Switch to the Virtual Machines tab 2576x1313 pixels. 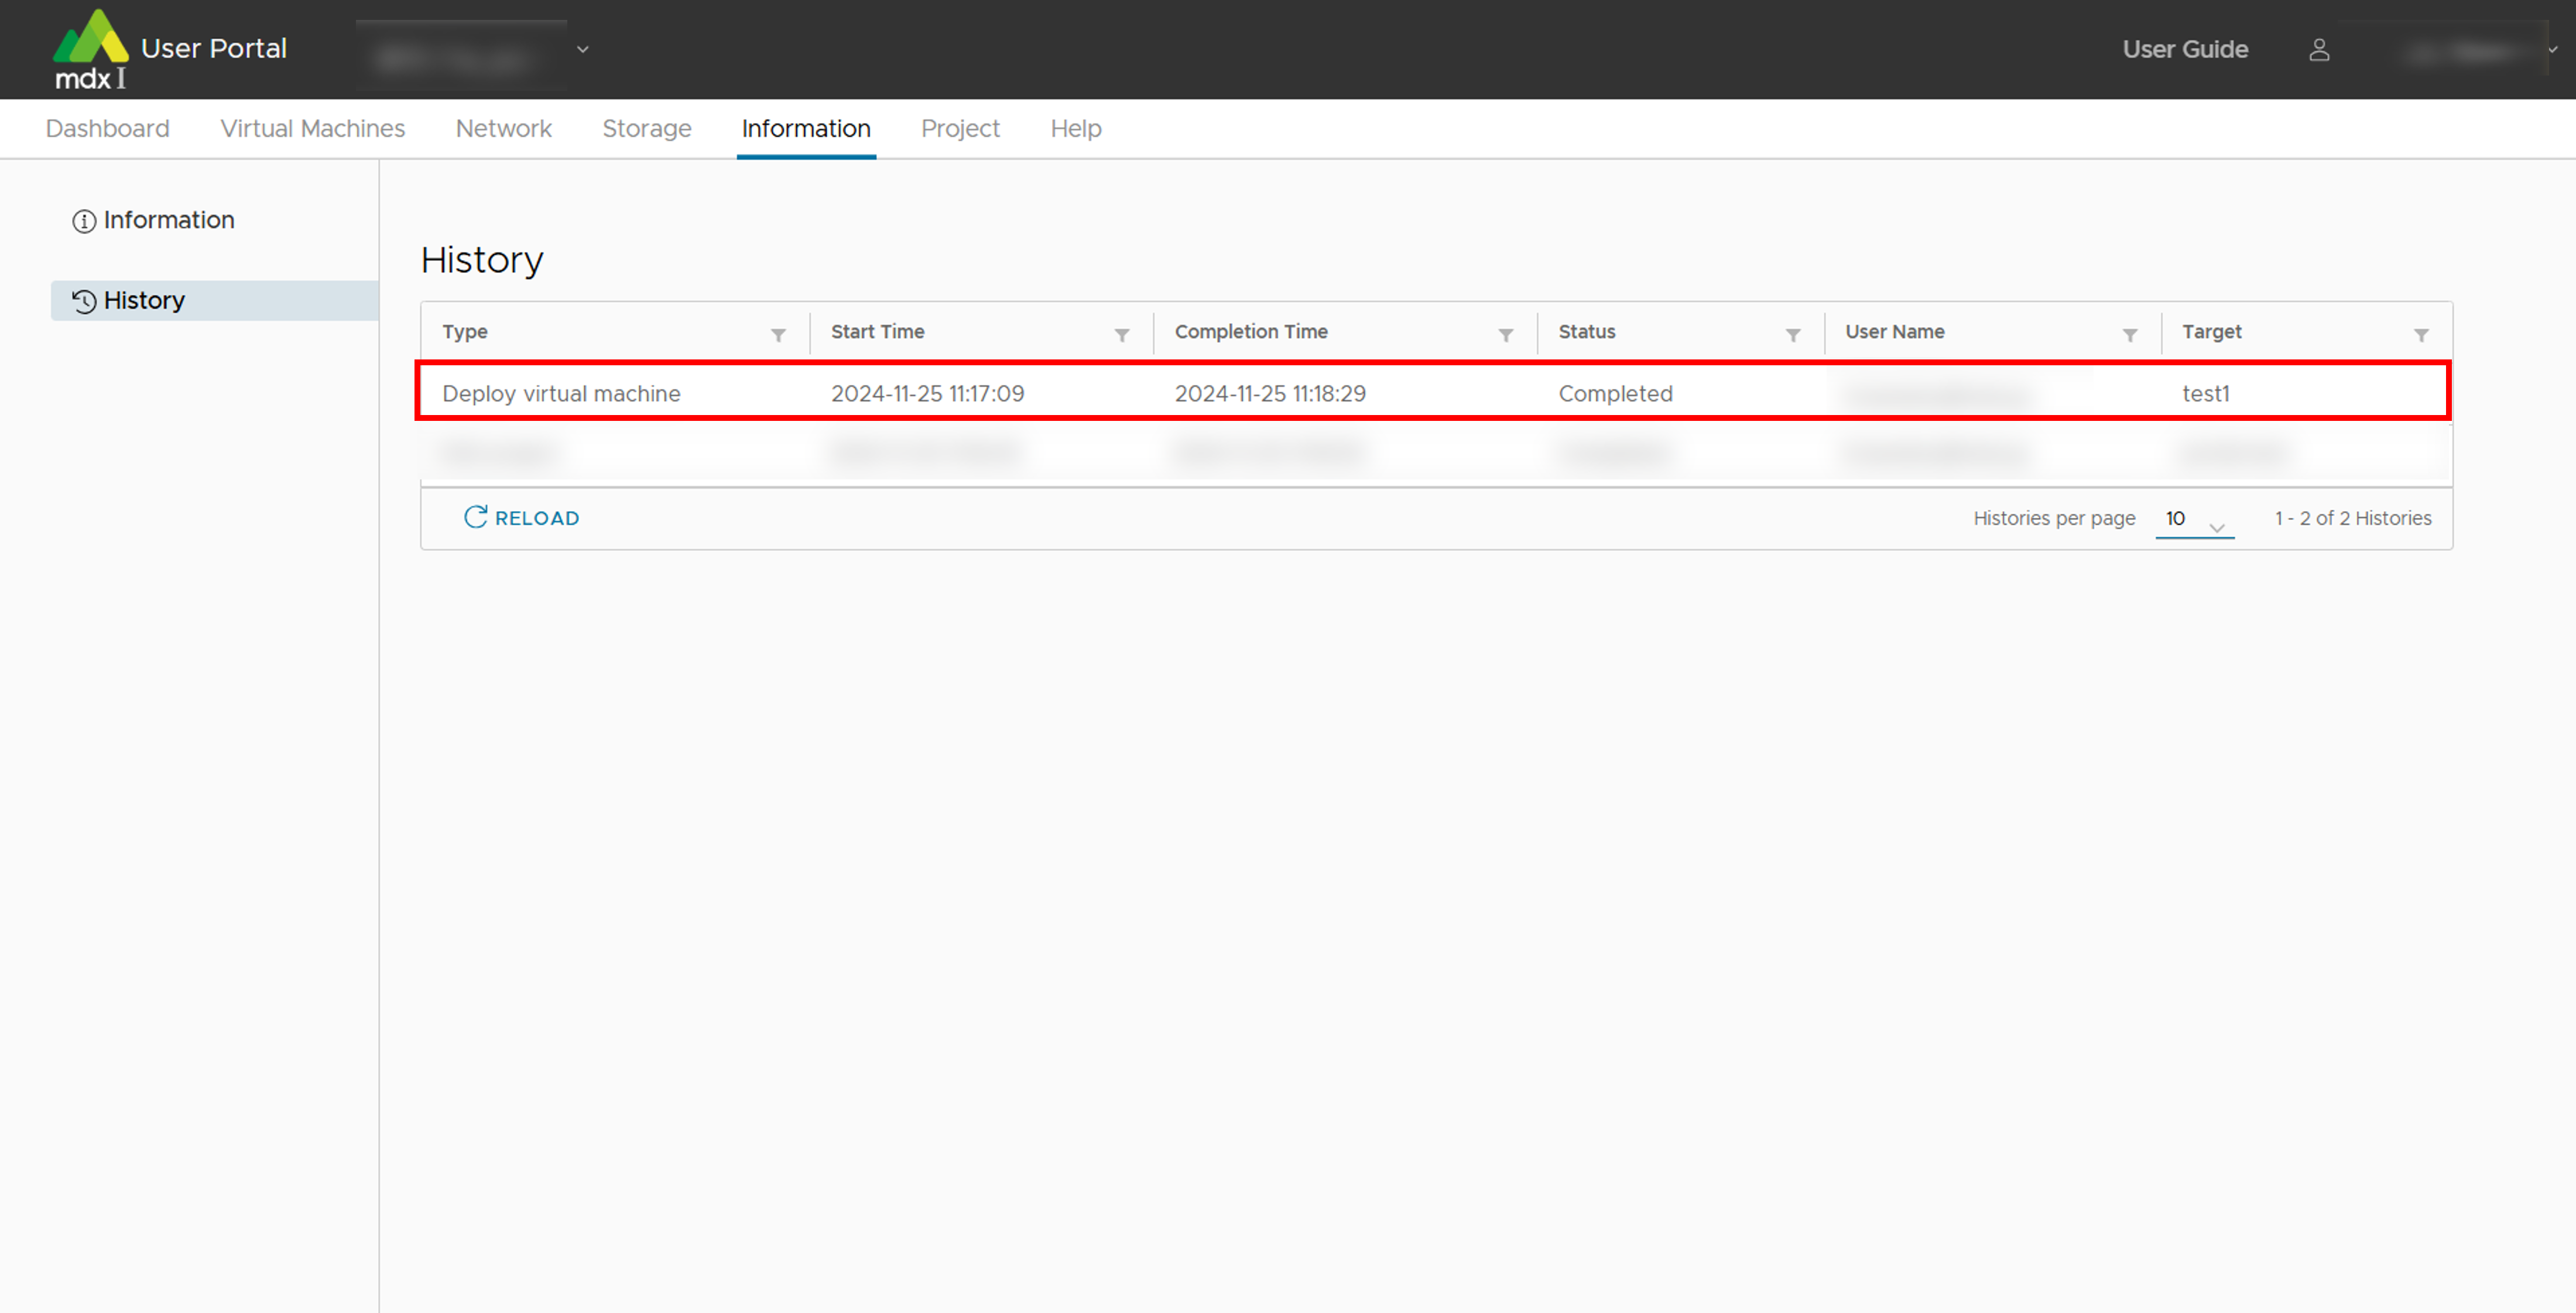[x=312, y=128]
